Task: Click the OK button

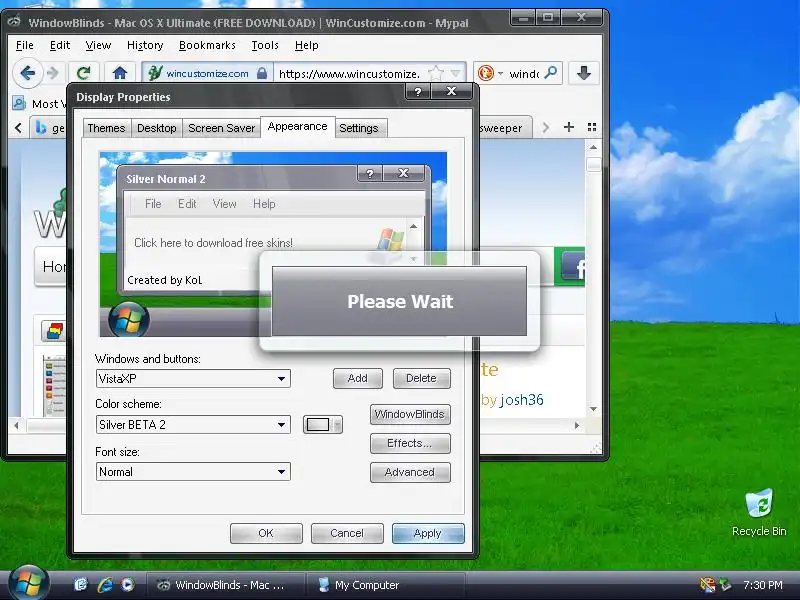Action: point(266,533)
